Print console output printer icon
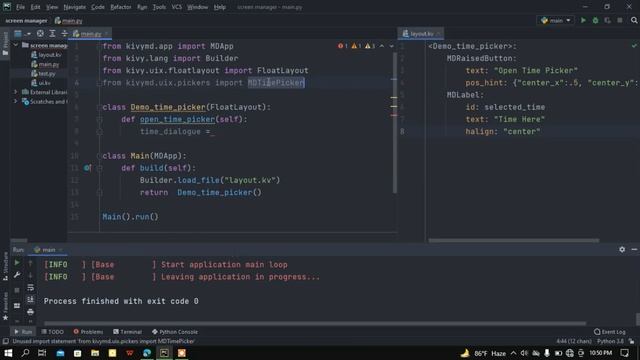The image size is (640, 360). (x=30, y=312)
